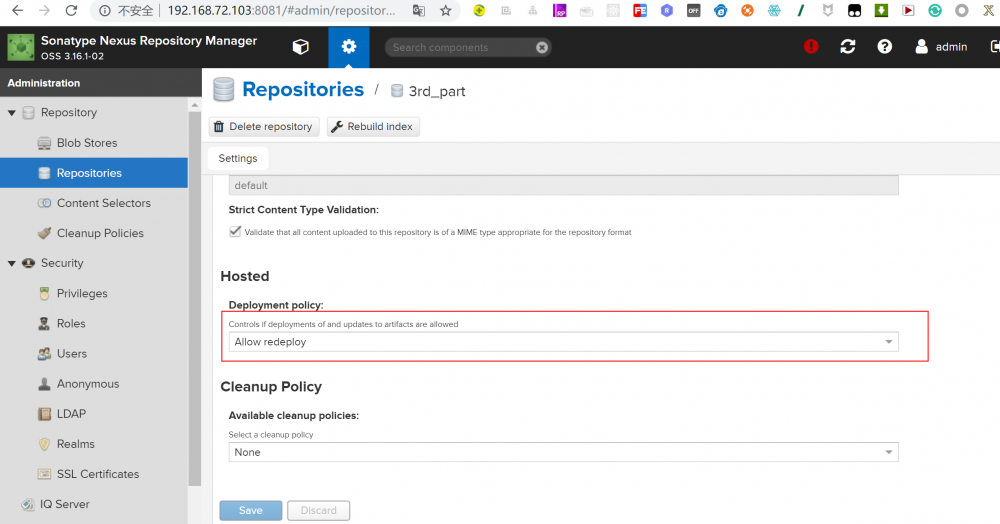Click the Delete repository button

(x=264, y=127)
